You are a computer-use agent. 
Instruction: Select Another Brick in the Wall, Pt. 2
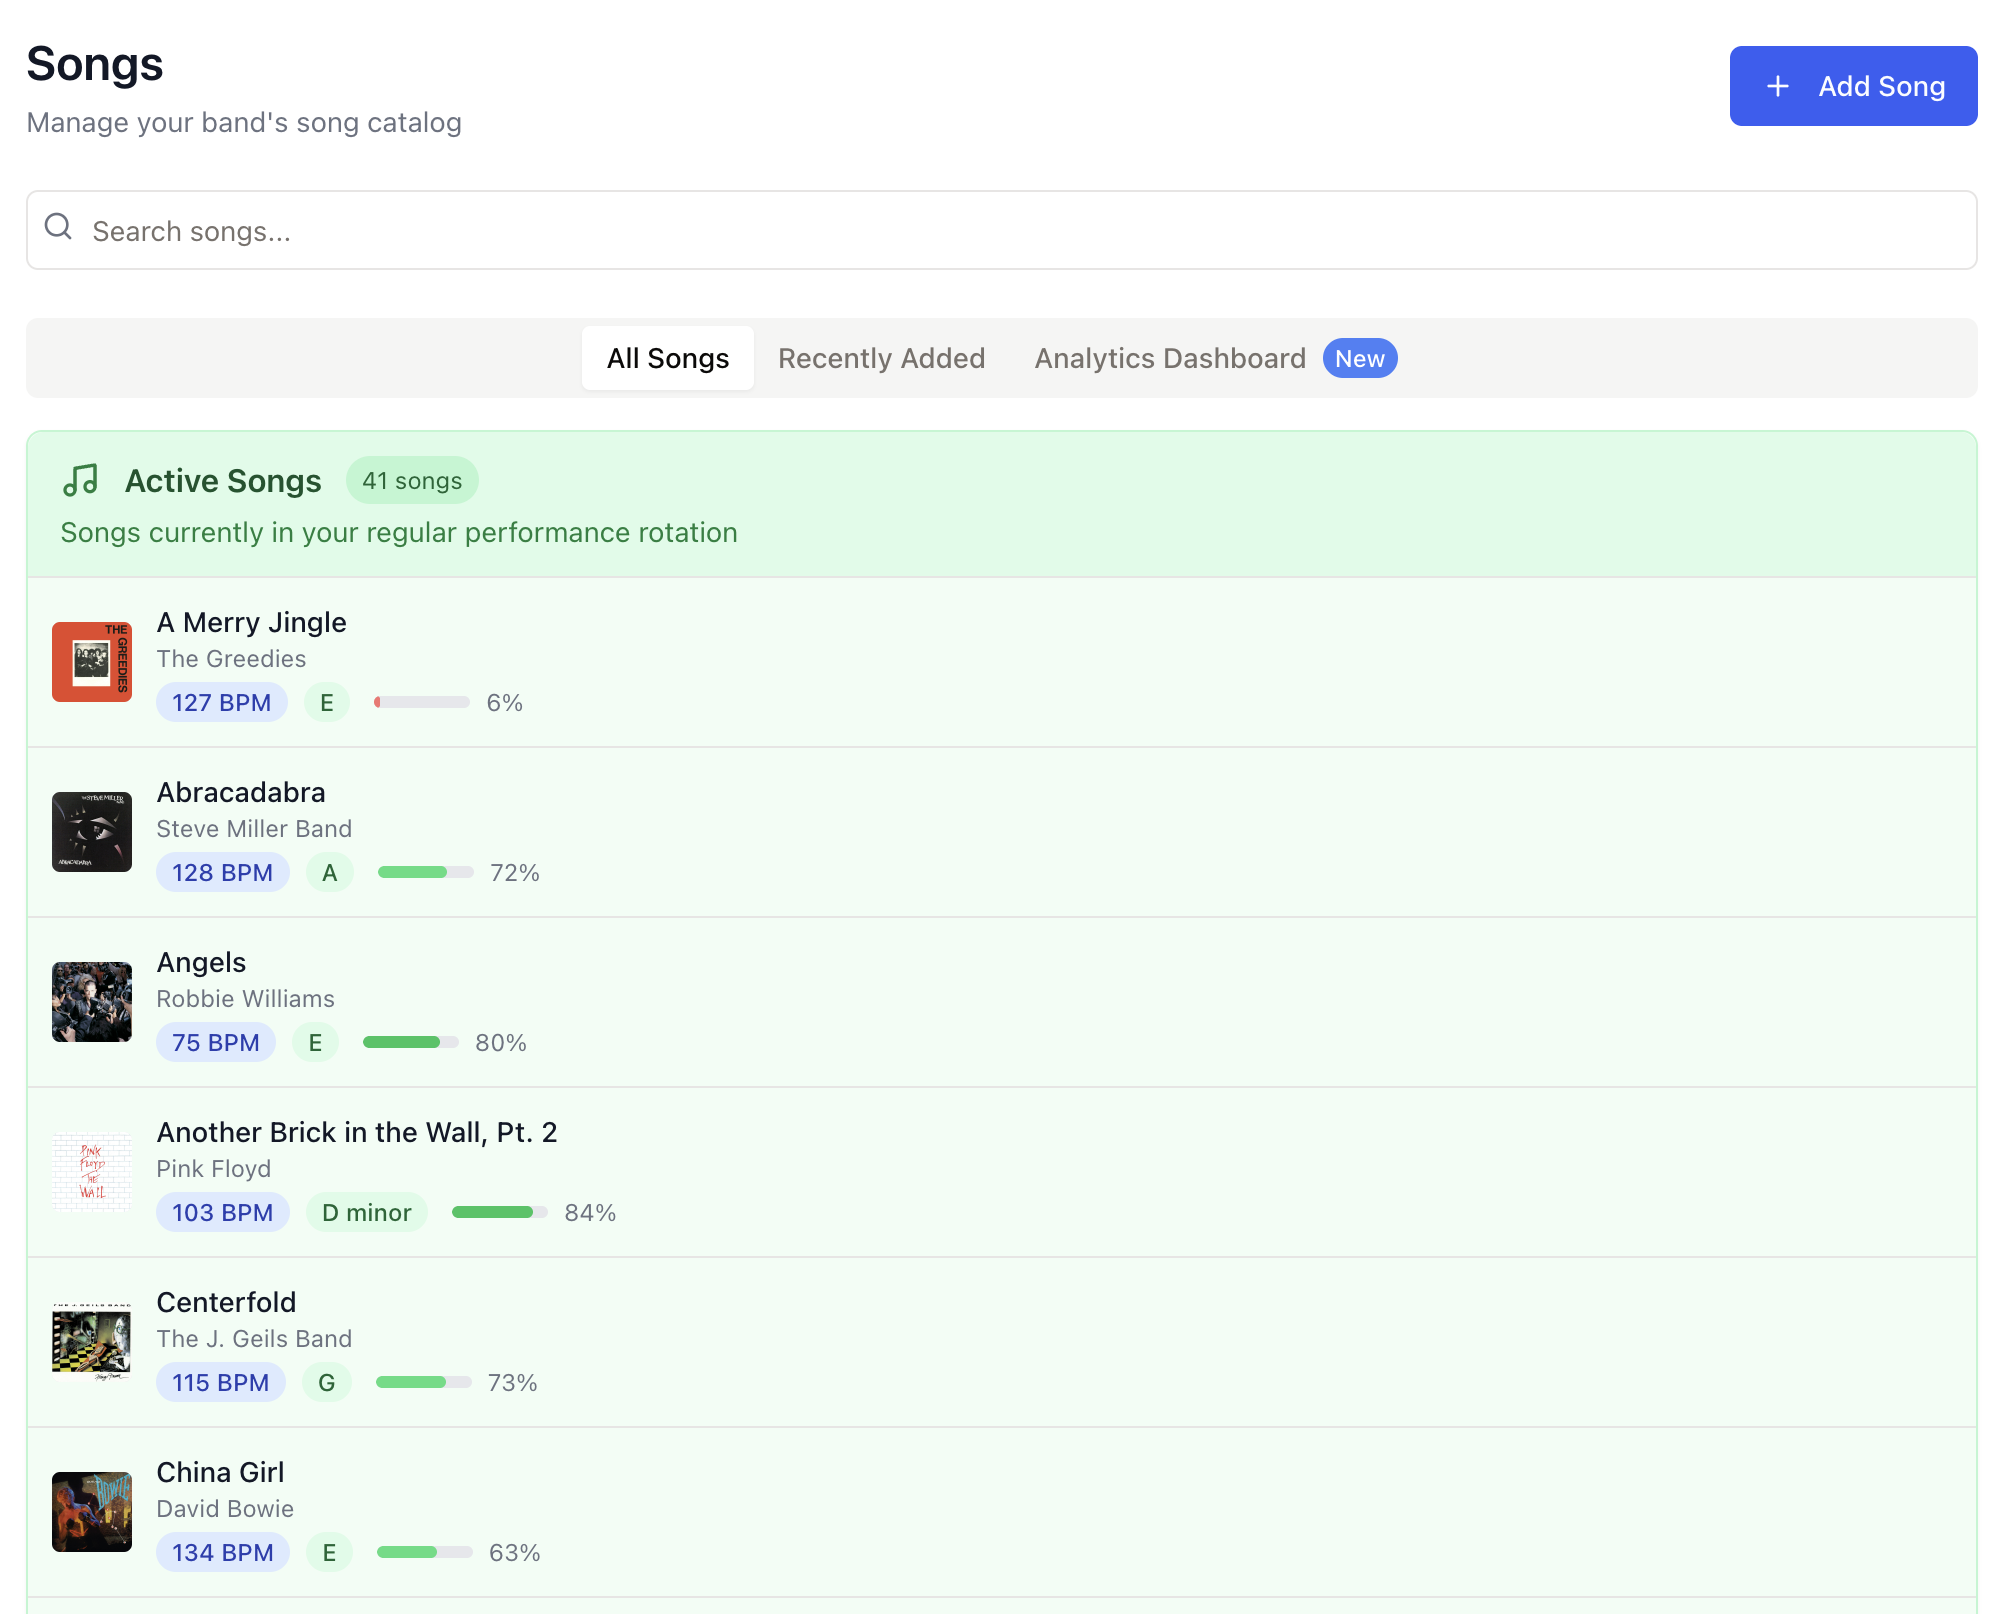pos(357,1132)
